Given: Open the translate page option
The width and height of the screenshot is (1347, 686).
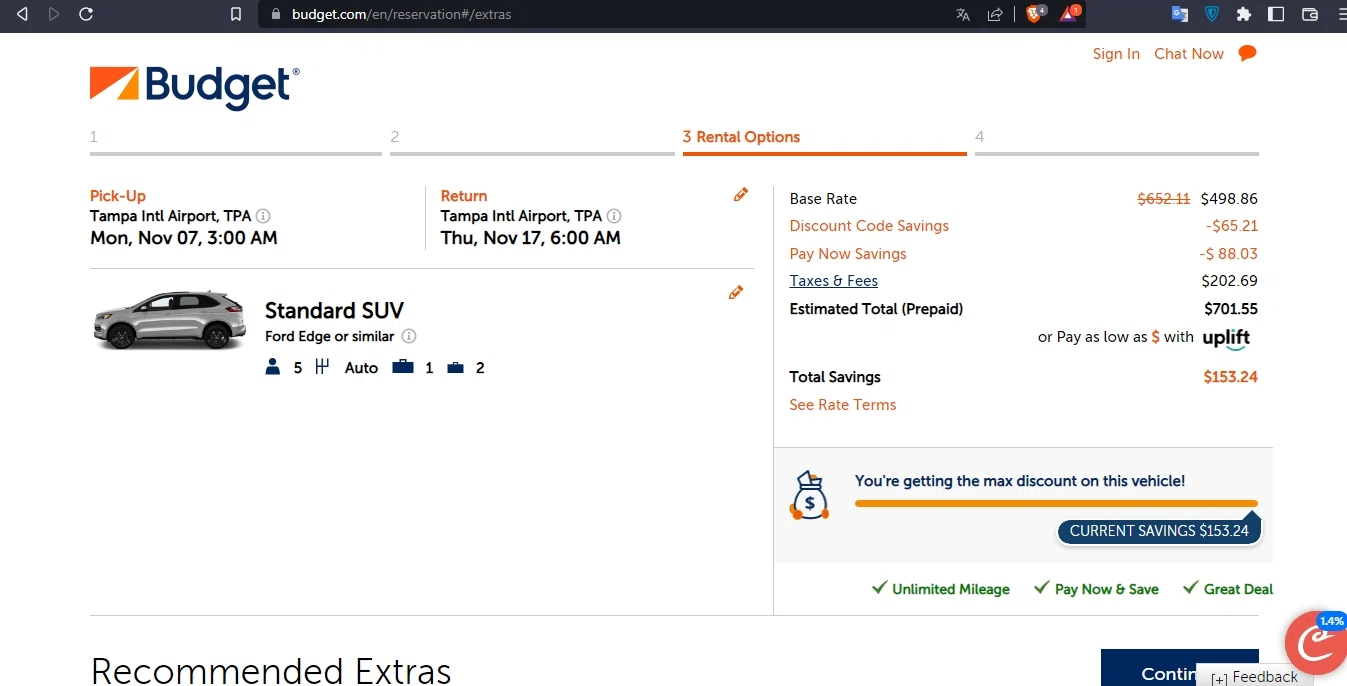Looking at the screenshot, I should tap(963, 14).
